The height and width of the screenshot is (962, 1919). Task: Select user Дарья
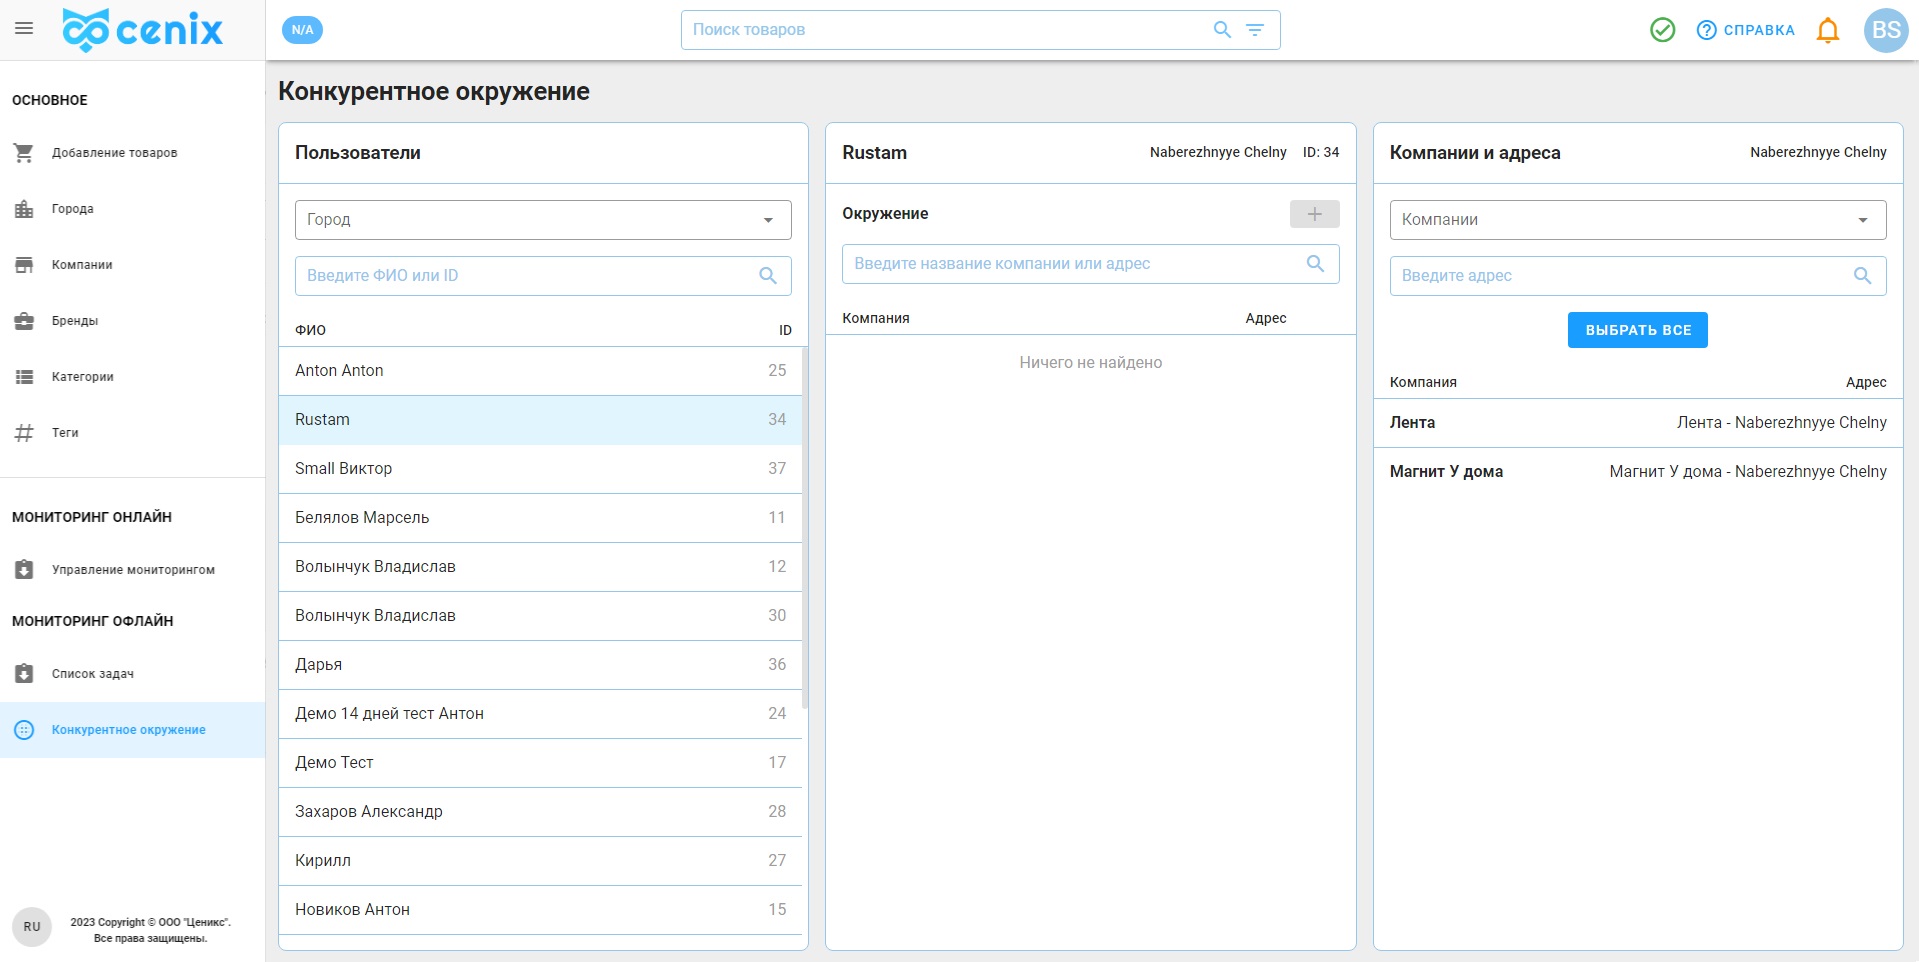[540, 665]
